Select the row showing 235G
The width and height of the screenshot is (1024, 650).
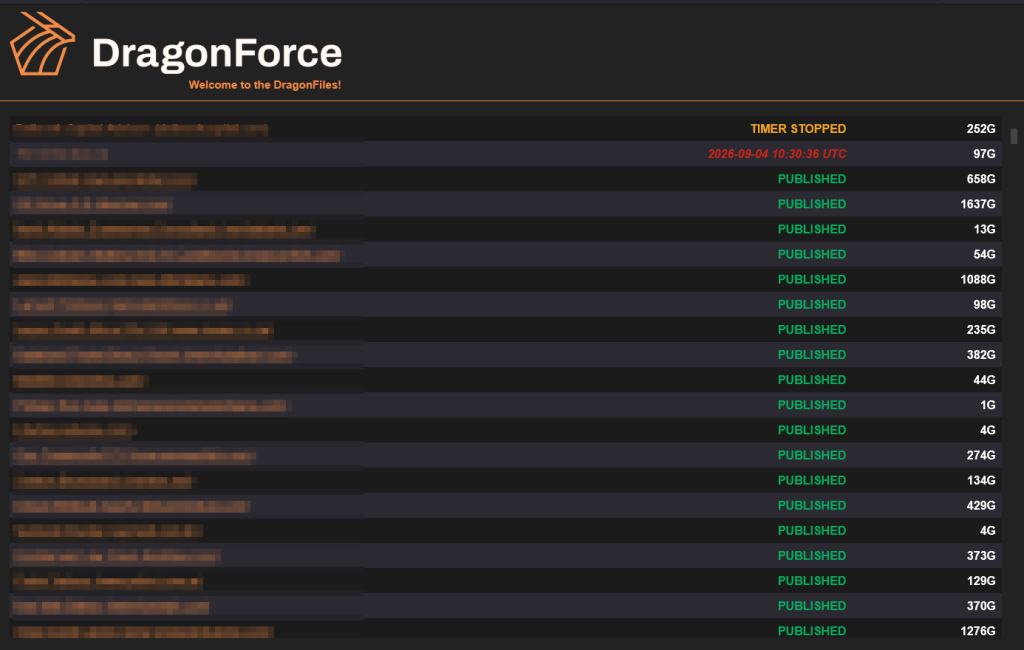pyautogui.click(x=505, y=330)
